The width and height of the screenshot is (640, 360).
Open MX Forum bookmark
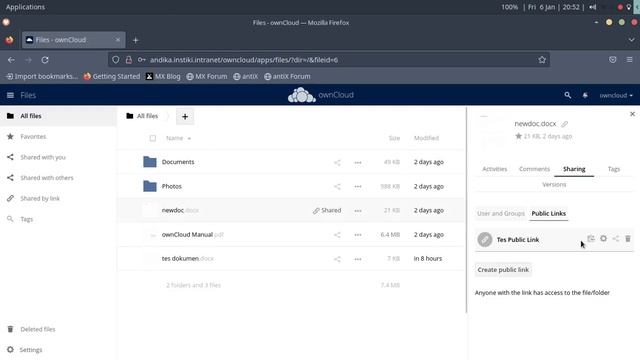click(207, 76)
